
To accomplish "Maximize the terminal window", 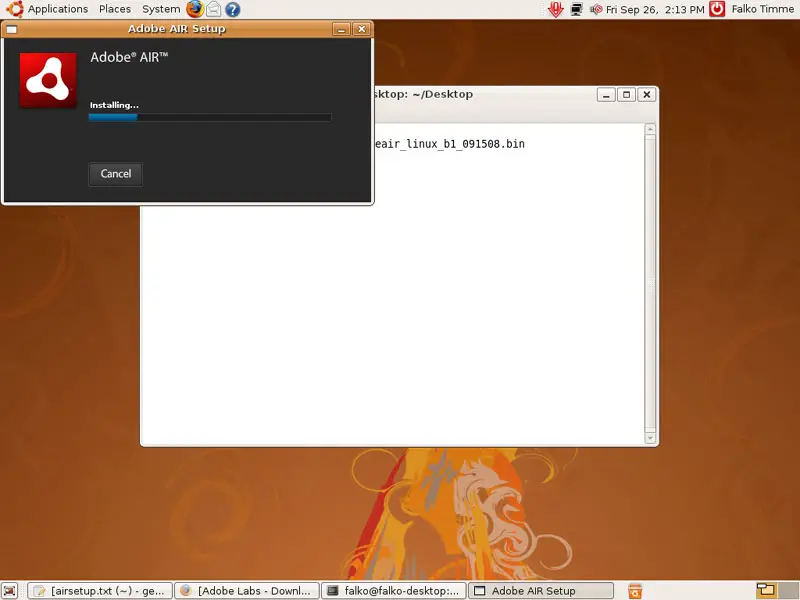I will point(626,94).
